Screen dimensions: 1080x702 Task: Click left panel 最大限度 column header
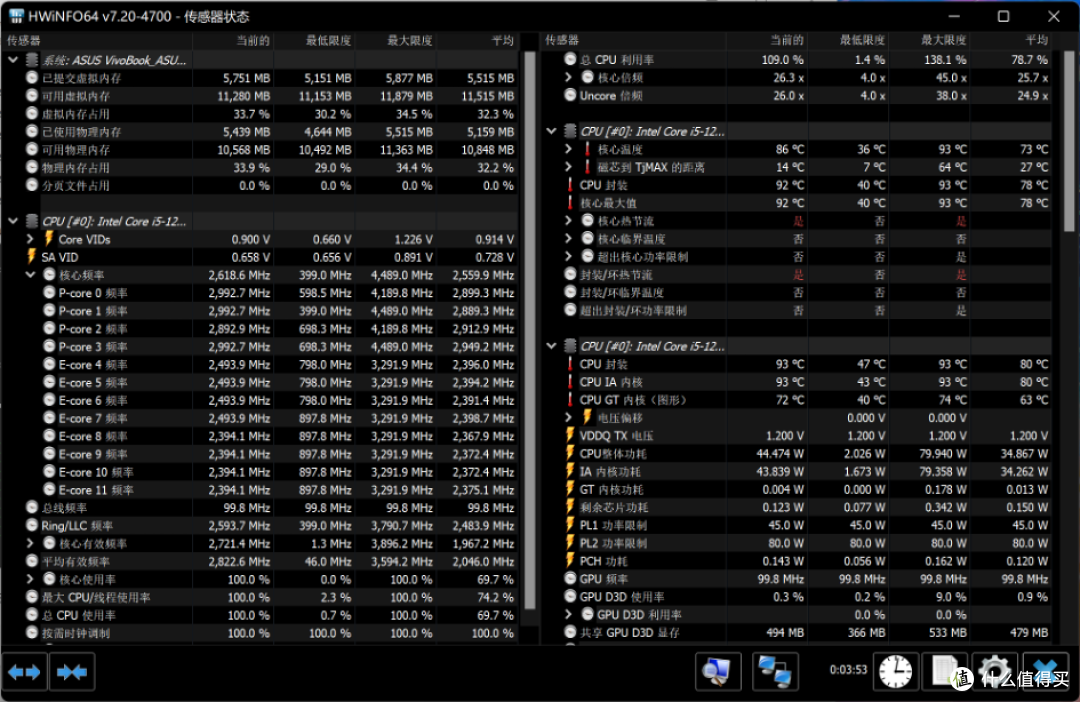coord(395,41)
